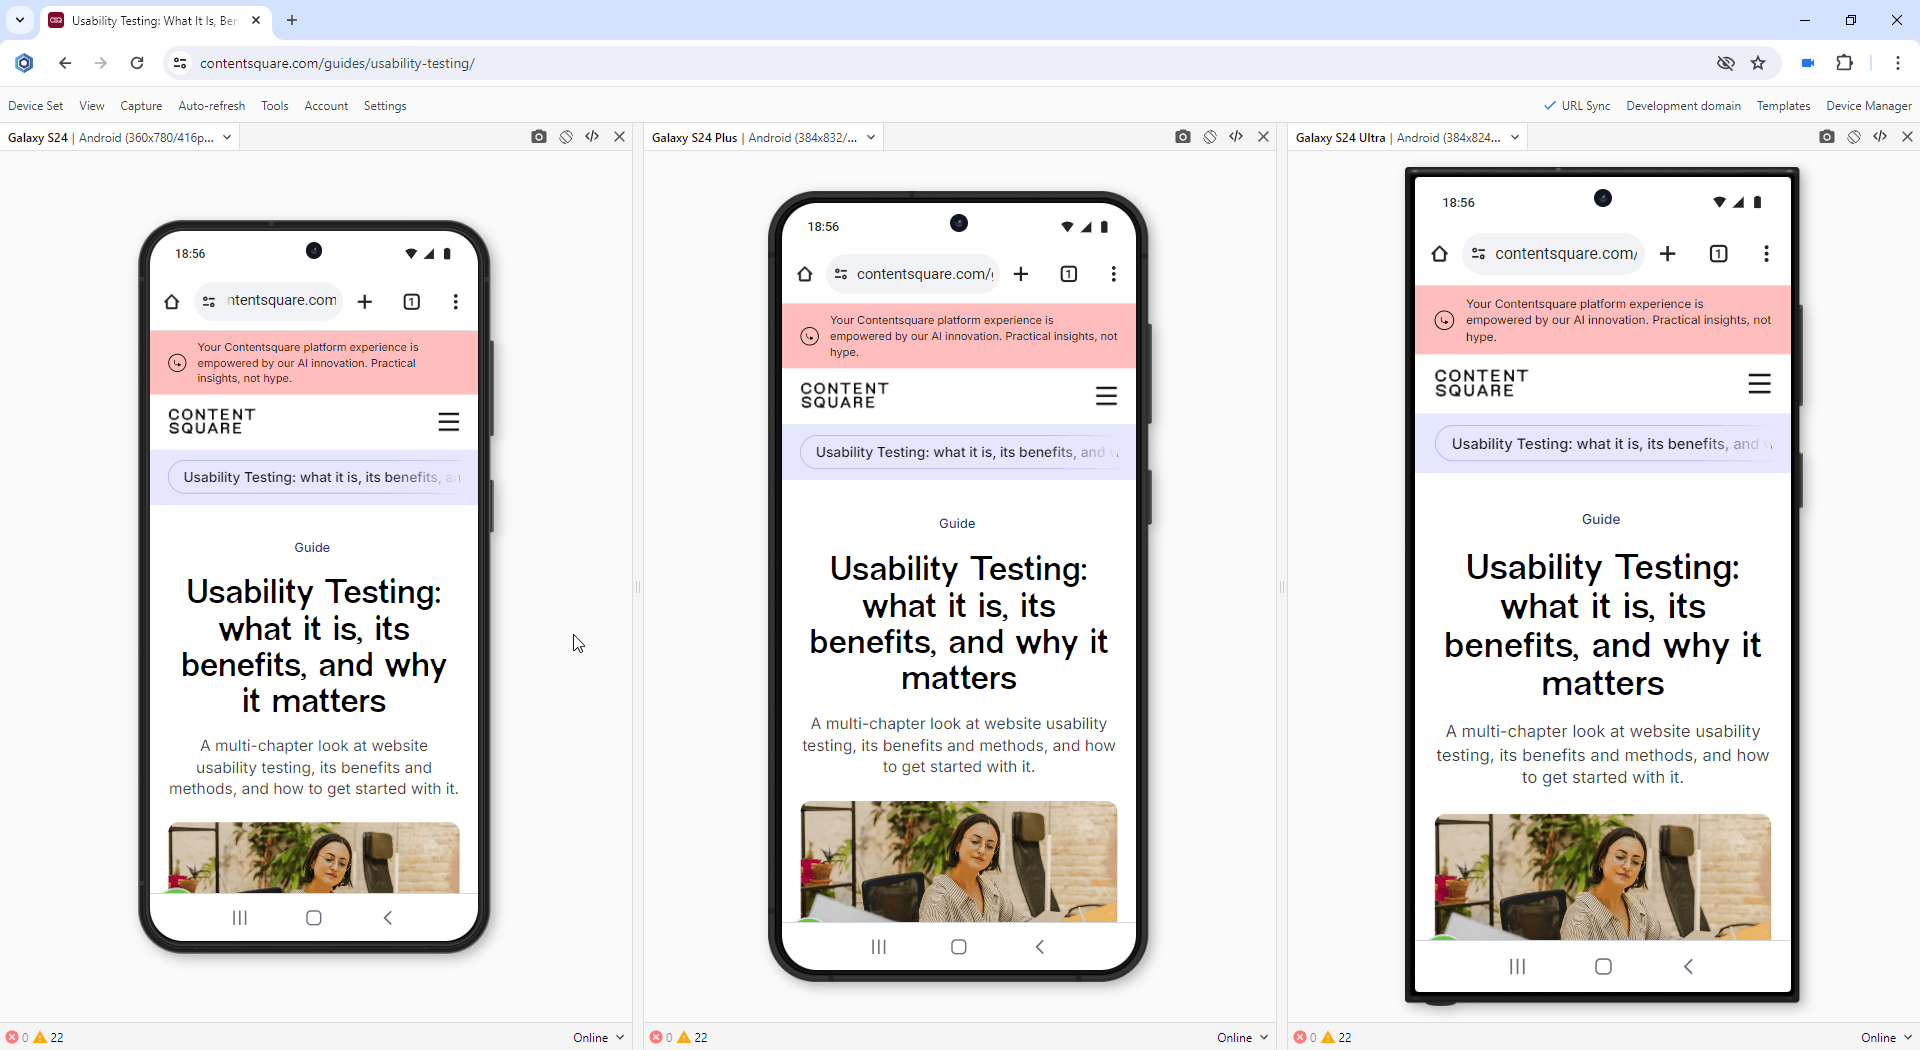Open the Device Manager
This screenshot has width=1920, height=1050.
pyautogui.click(x=1868, y=105)
